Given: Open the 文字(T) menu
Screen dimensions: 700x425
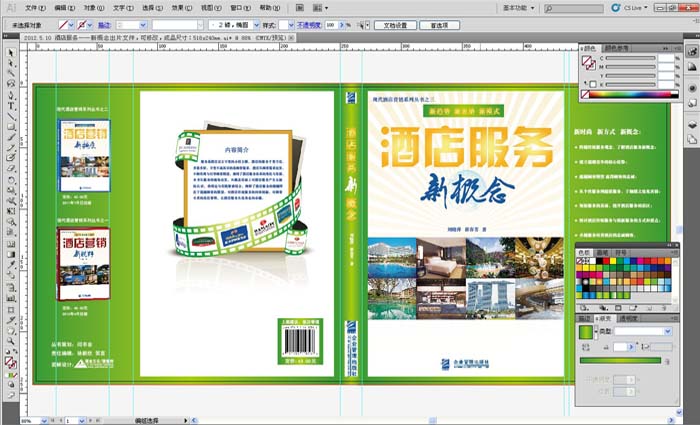Looking at the screenshot, I should point(123,8).
